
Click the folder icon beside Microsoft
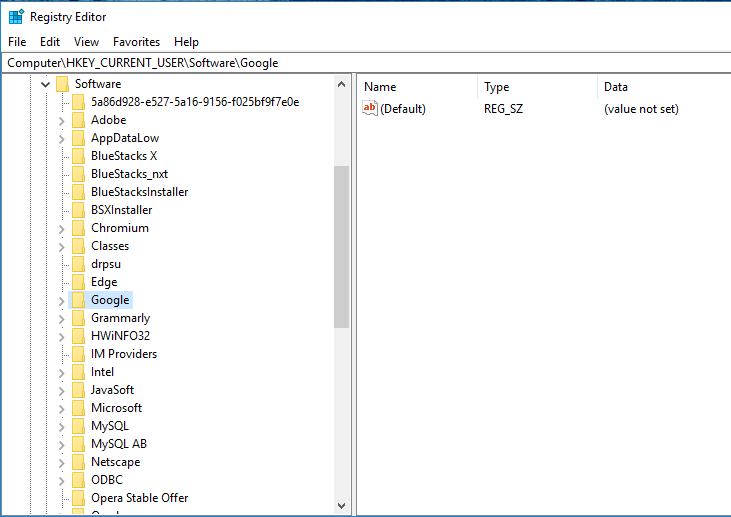tap(79, 408)
